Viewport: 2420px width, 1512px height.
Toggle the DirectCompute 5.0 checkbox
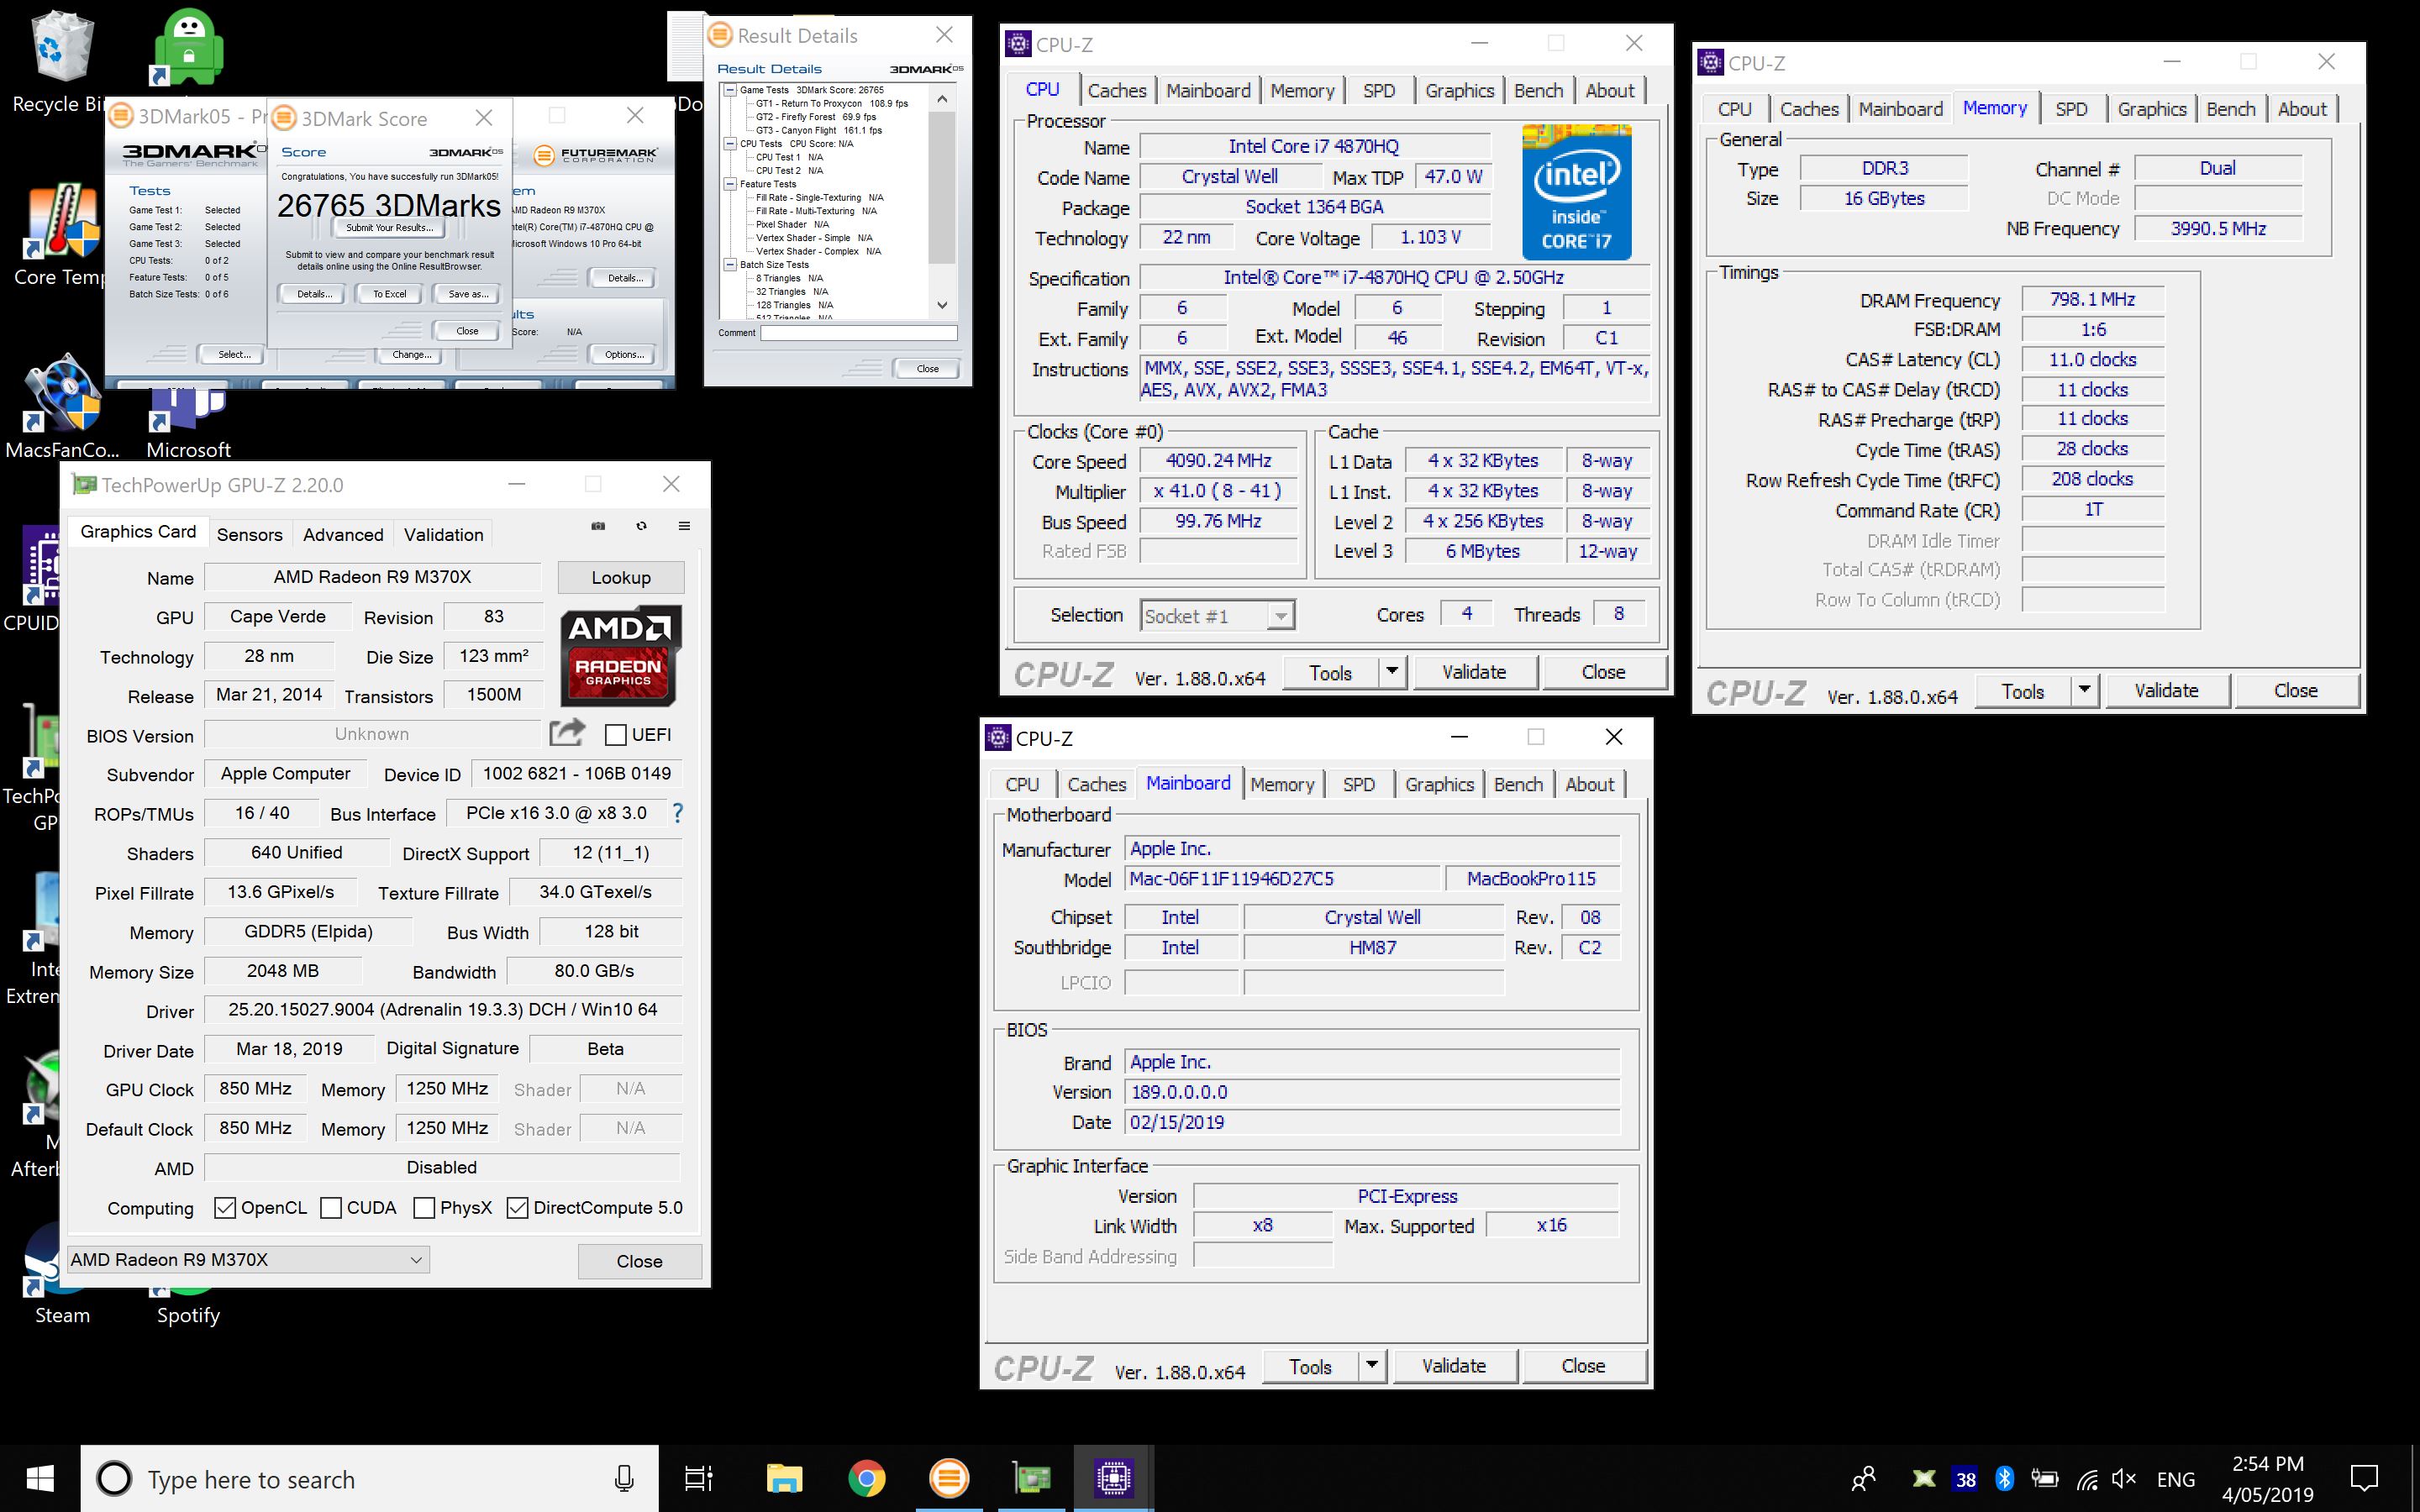(x=517, y=1208)
